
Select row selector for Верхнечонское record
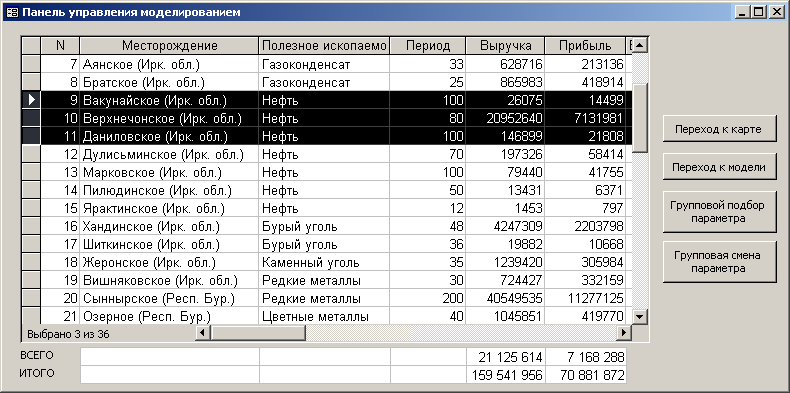coord(31,118)
